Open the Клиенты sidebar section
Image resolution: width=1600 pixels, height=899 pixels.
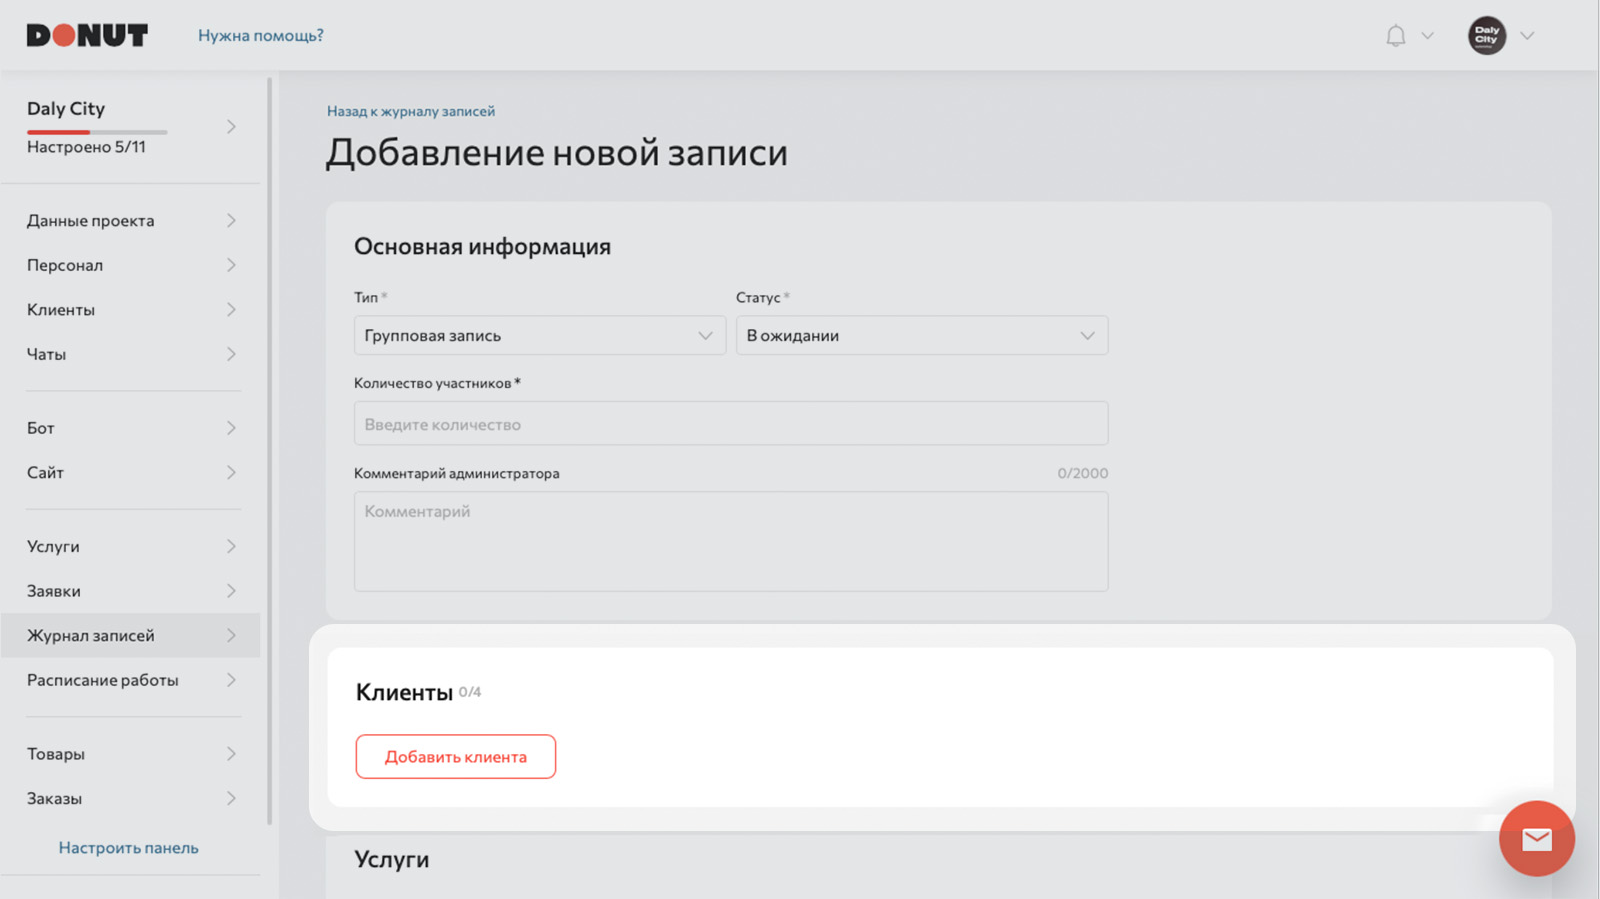coord(131,309)
